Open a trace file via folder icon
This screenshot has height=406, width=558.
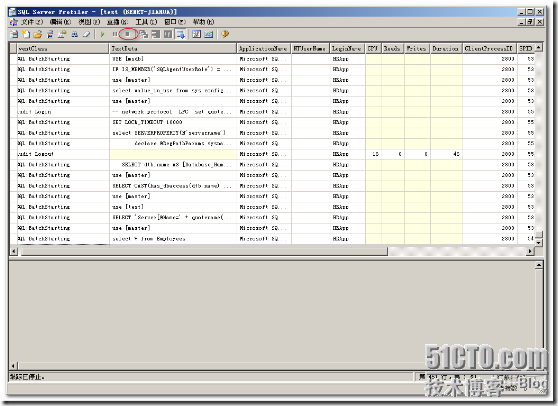(x=38, y=34)
